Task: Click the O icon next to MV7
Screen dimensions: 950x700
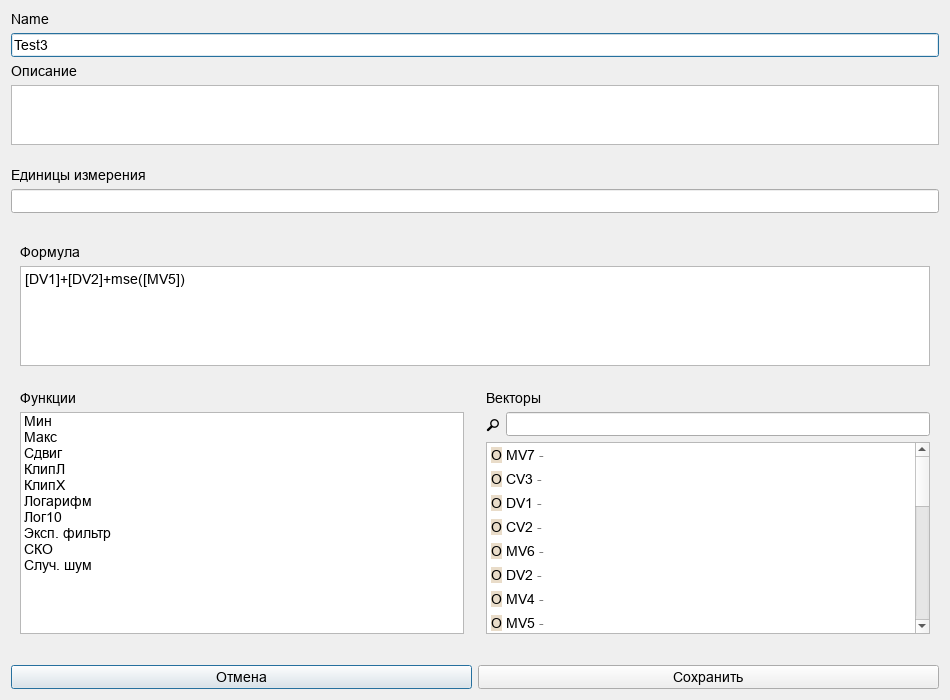Action: pos(496,455)
